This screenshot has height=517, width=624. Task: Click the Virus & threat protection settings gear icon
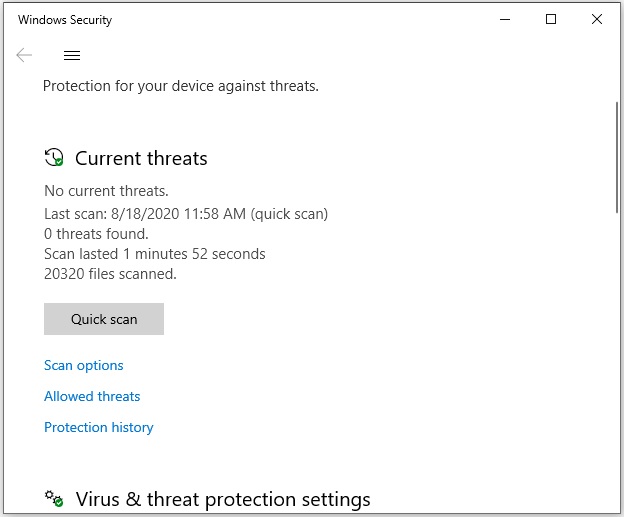[x=54, y=498]
